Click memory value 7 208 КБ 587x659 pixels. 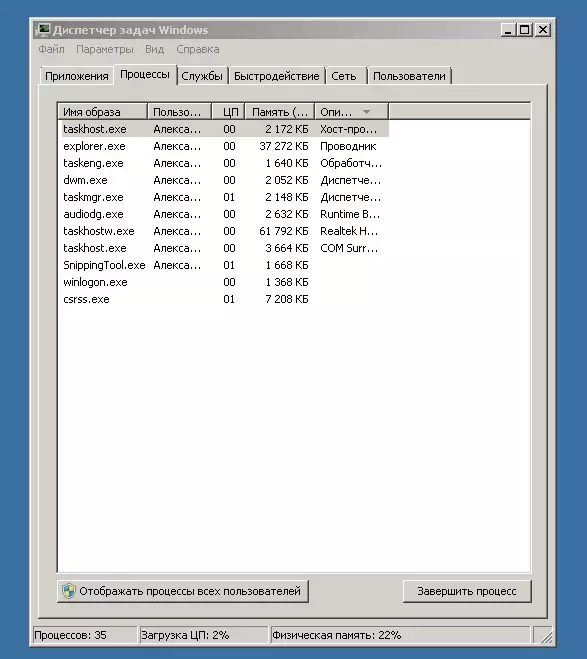(287, 299)
